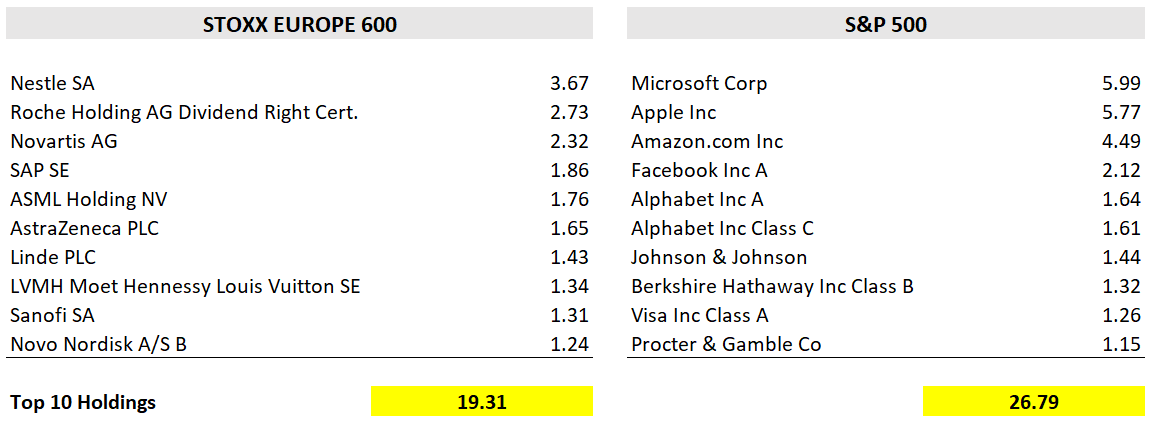
Task: Click Apple Inc's 5.77 weight value
Action: click(x=1121, y=113)
